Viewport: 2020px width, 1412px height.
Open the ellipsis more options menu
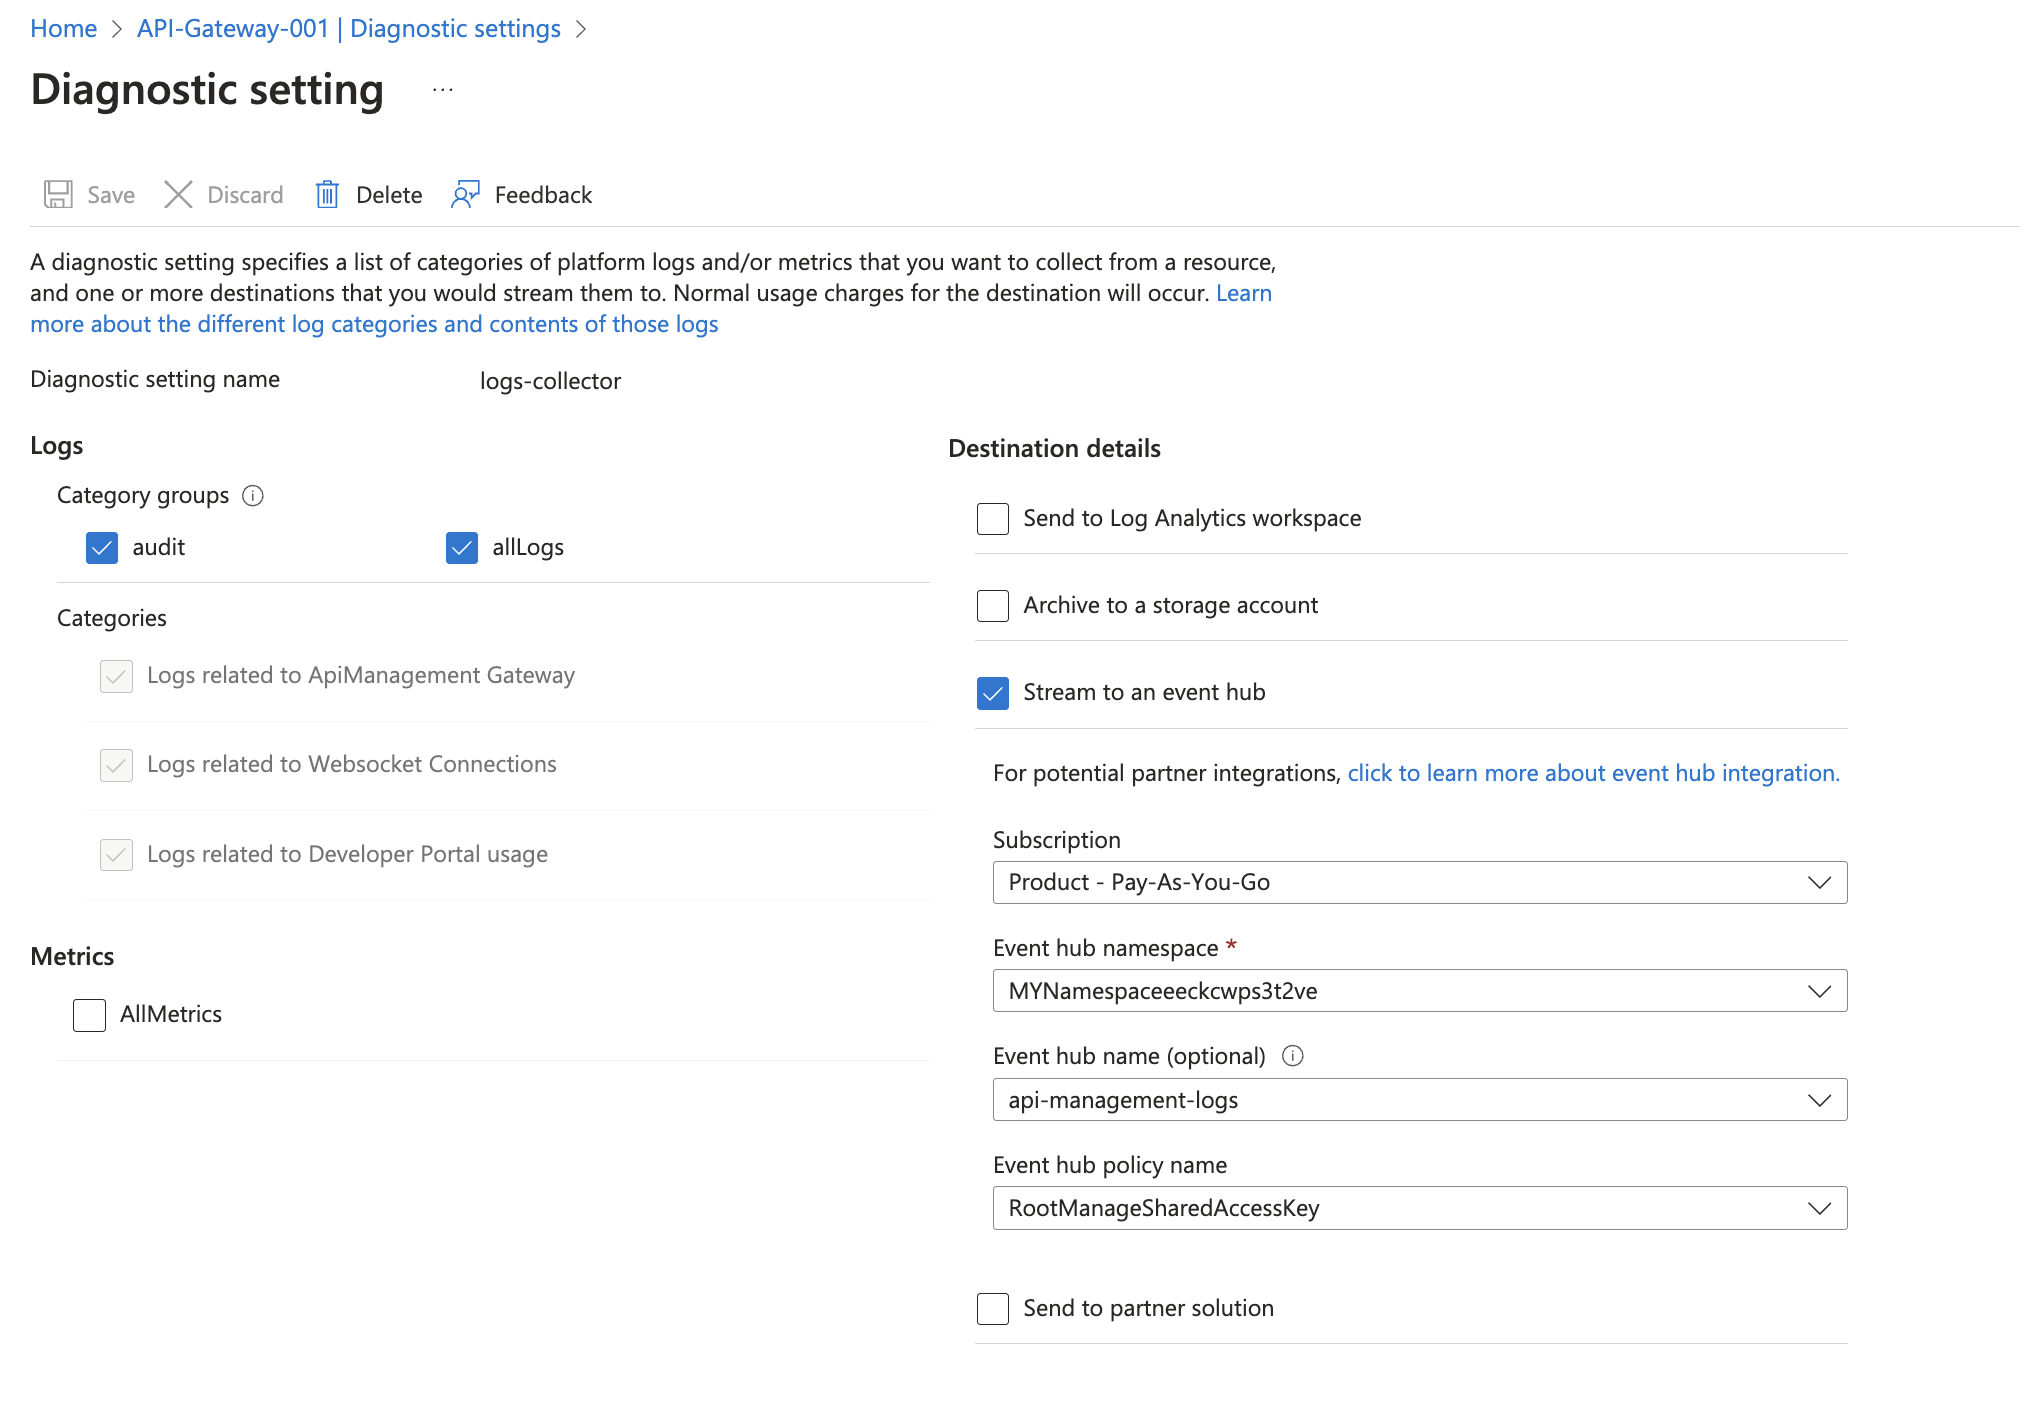point(443,90)
